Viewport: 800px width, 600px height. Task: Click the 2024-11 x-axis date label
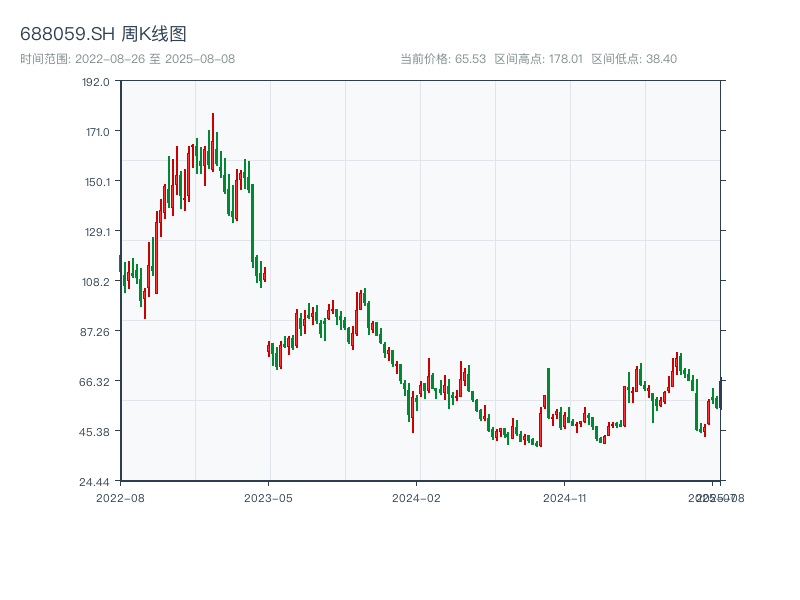tap(565, 497)
